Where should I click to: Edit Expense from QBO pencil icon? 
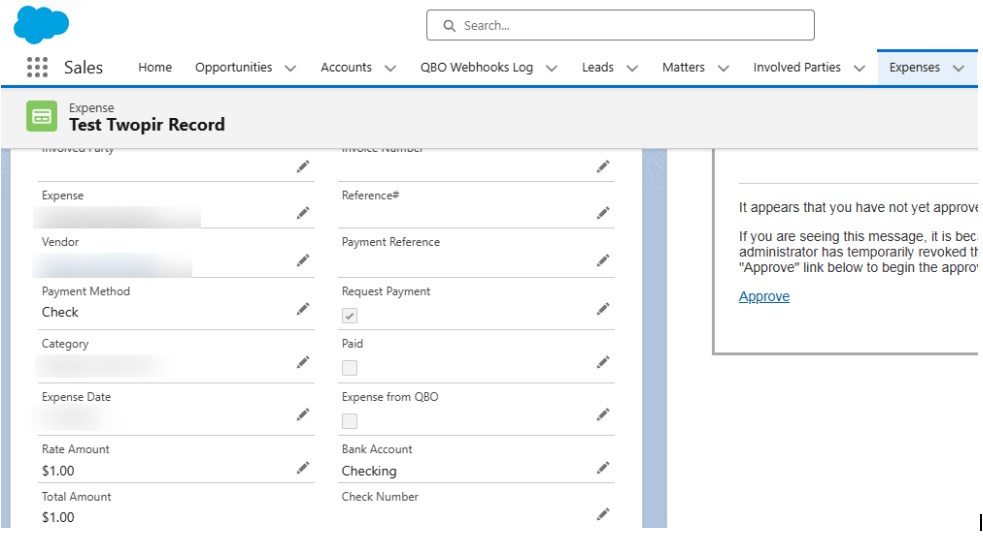(x=602, y=414)
